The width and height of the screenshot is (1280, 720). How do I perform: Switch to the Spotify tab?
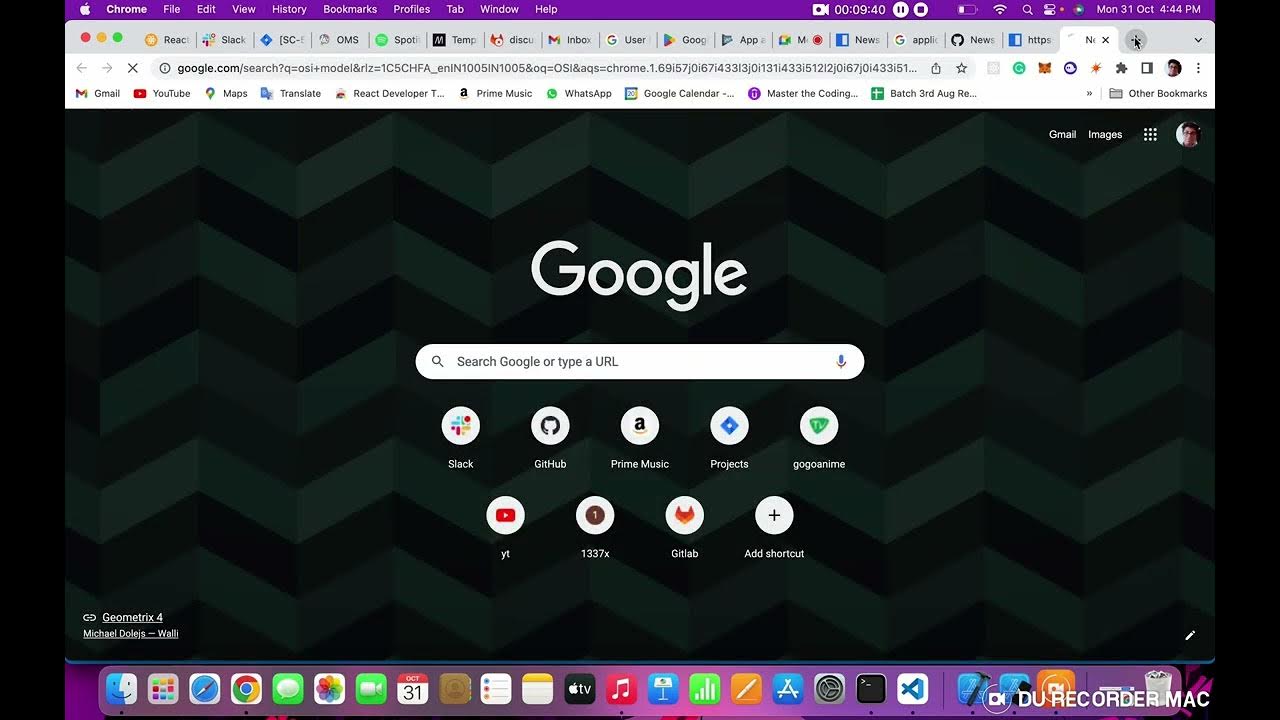point(397,40)
